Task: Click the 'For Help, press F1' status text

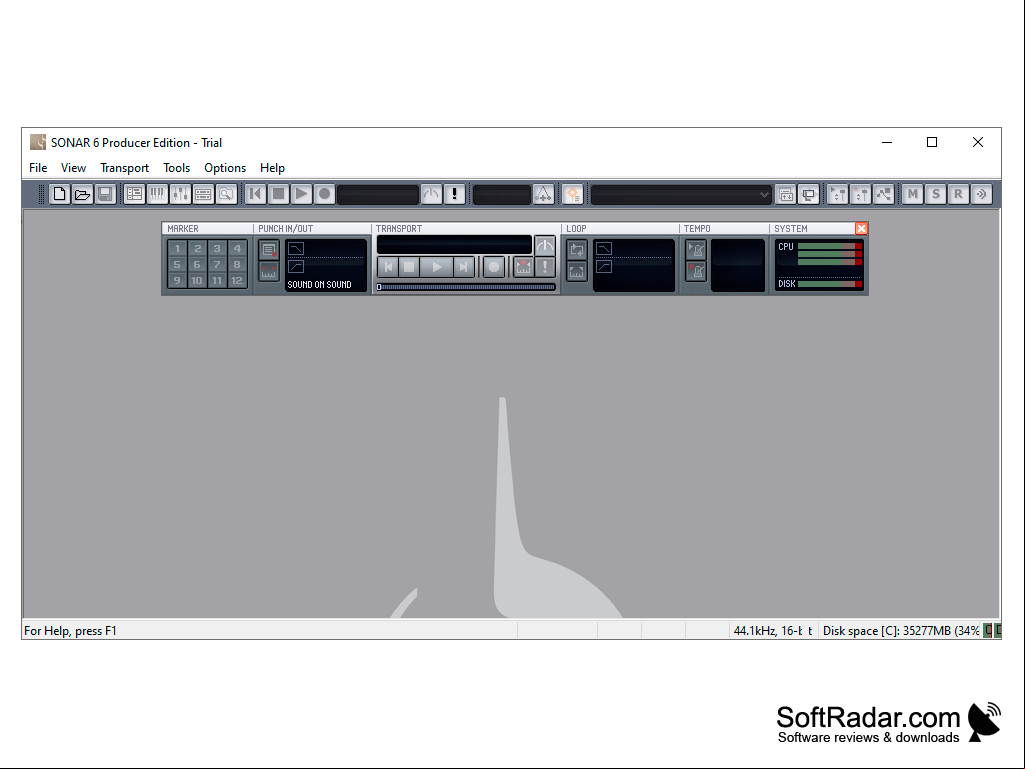Action: tap(71, 631)
